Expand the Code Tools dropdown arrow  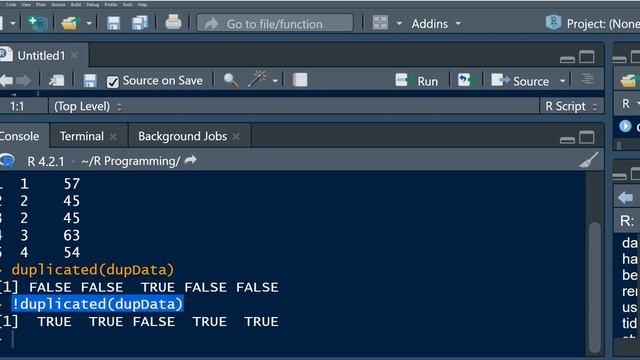coord(275,81)
